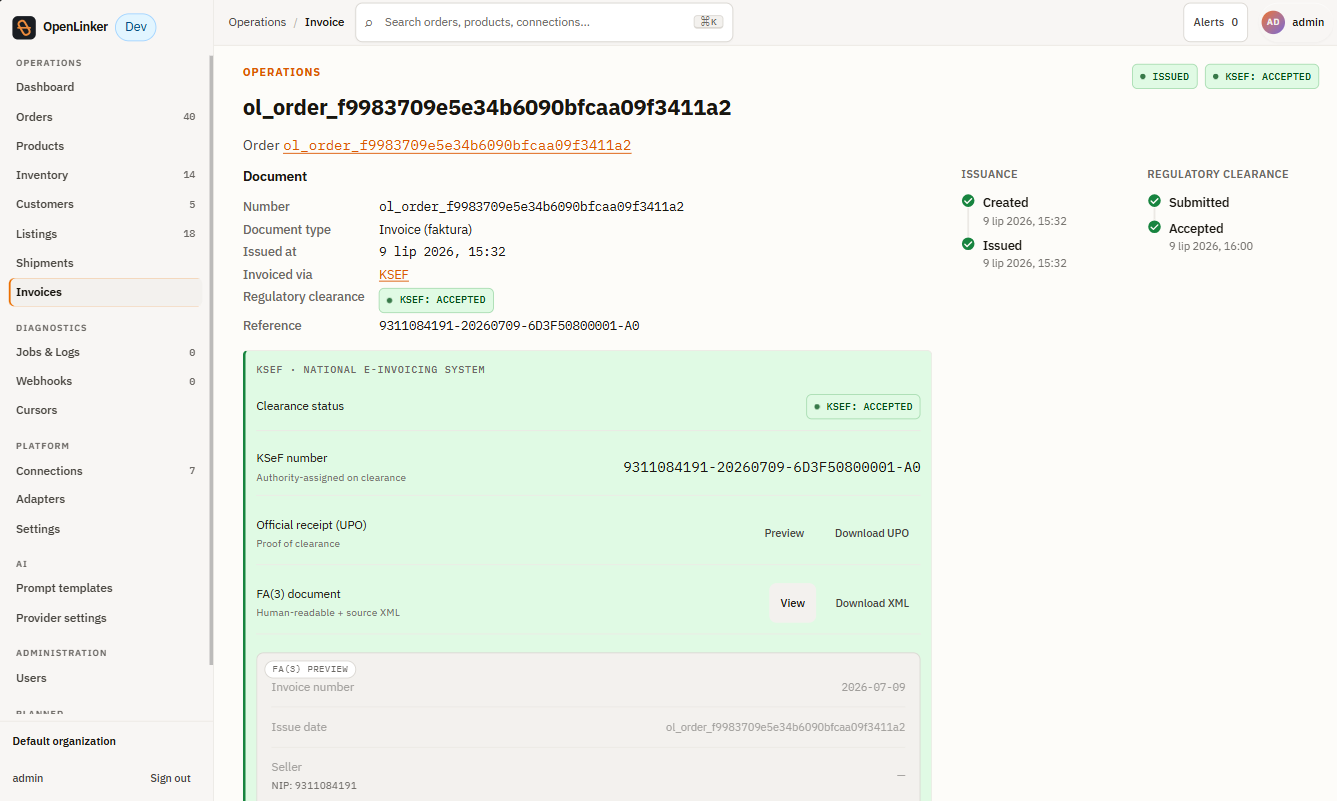The height and width of the screenshot is (801, 1337).
Task: Open Jobs & Logs diagnostics
Action: 105,352
